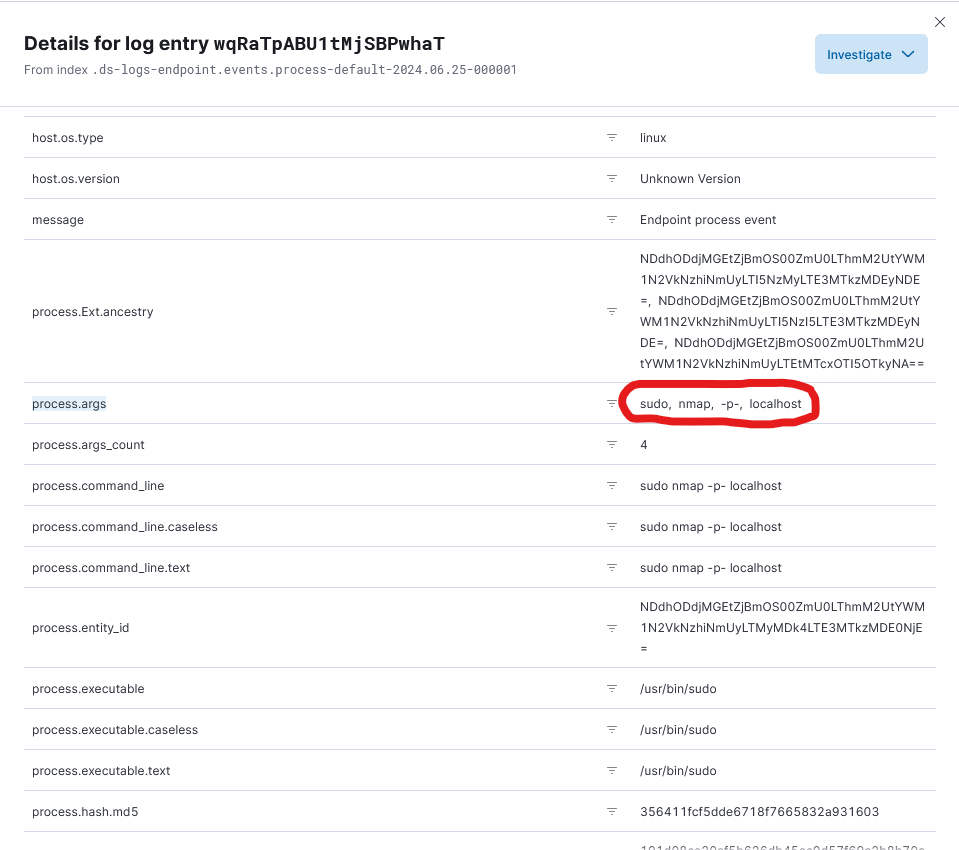Screen dimensions: 959x850
Task: Click the 'sudo, nmap, -p-, localhost' value
Action: [x=720, y=404]
